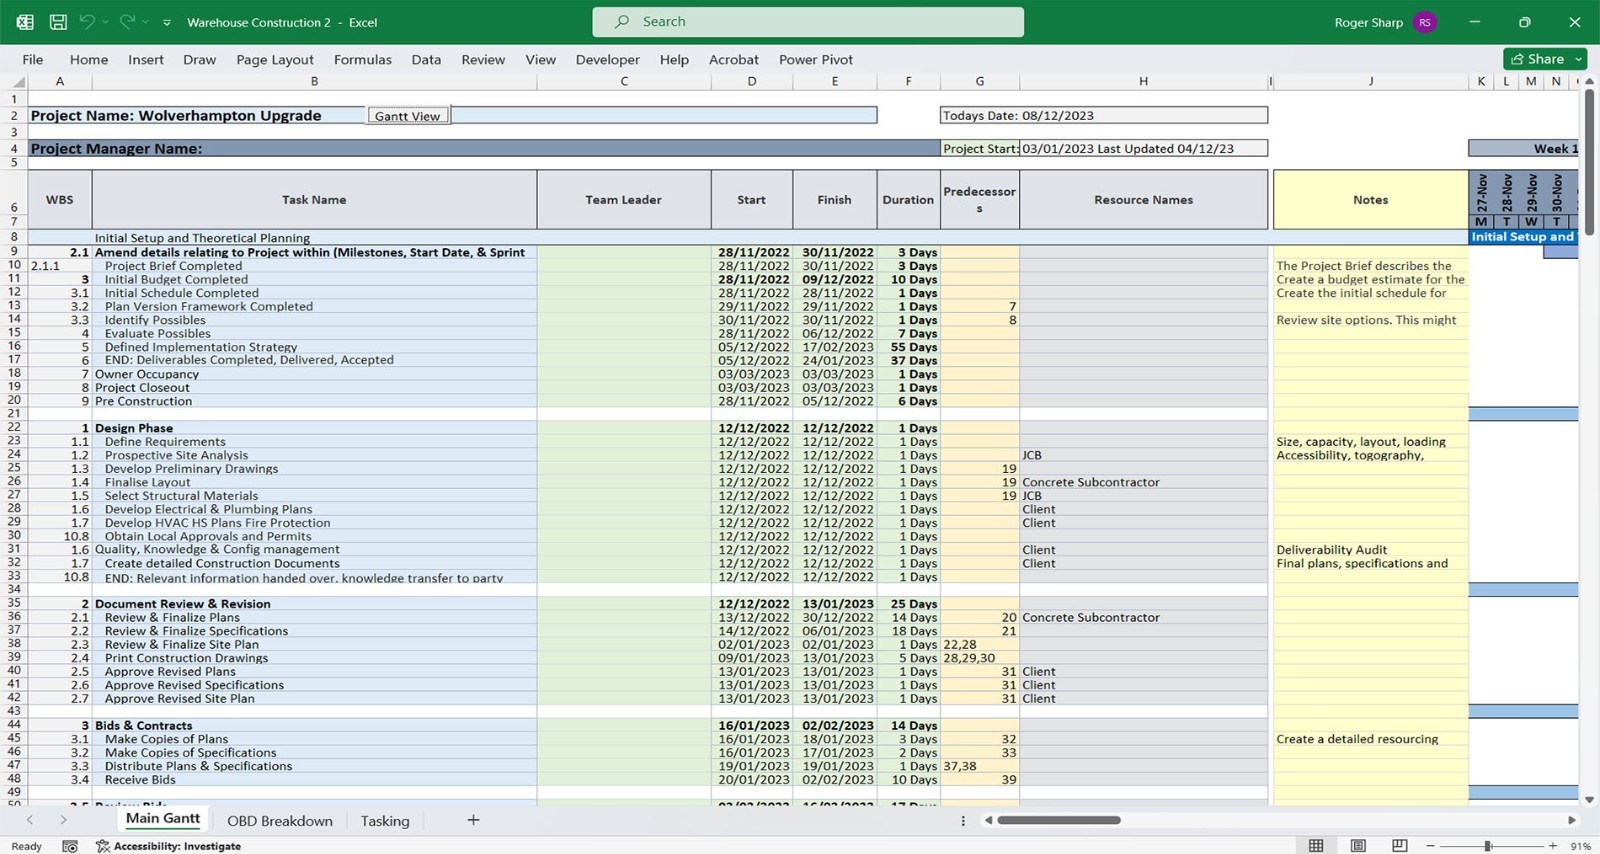Click the macro recording status bar icon

pos(70,846)
